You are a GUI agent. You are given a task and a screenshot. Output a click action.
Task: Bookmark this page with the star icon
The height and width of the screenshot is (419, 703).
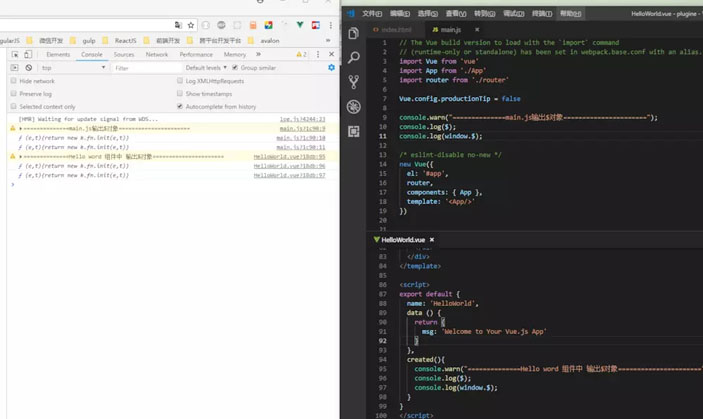(191, 25)
